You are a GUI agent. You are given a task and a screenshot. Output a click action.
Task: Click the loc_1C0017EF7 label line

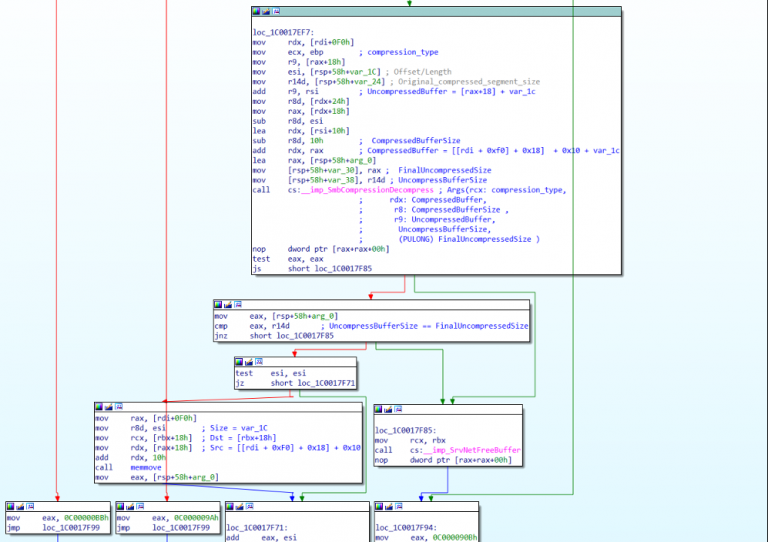[285, 33]
